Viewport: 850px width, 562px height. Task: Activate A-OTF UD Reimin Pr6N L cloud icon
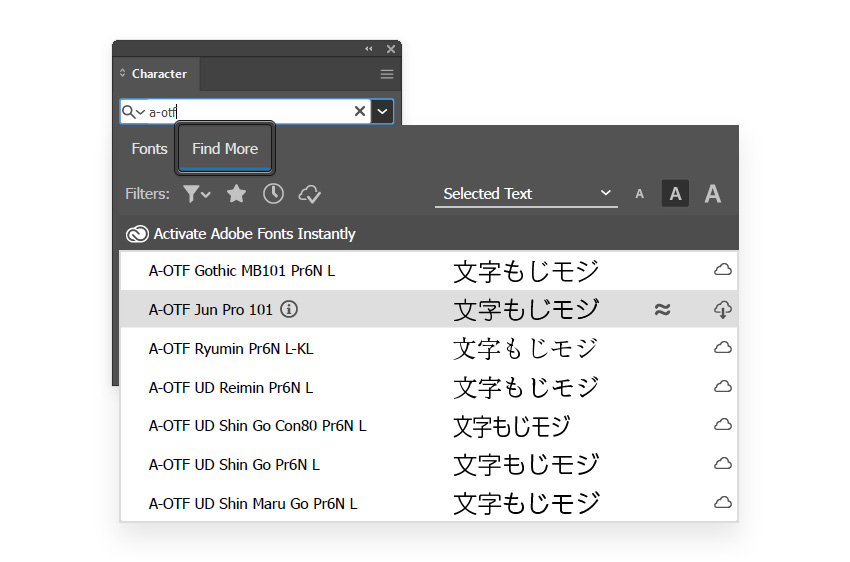pos(723,386)
